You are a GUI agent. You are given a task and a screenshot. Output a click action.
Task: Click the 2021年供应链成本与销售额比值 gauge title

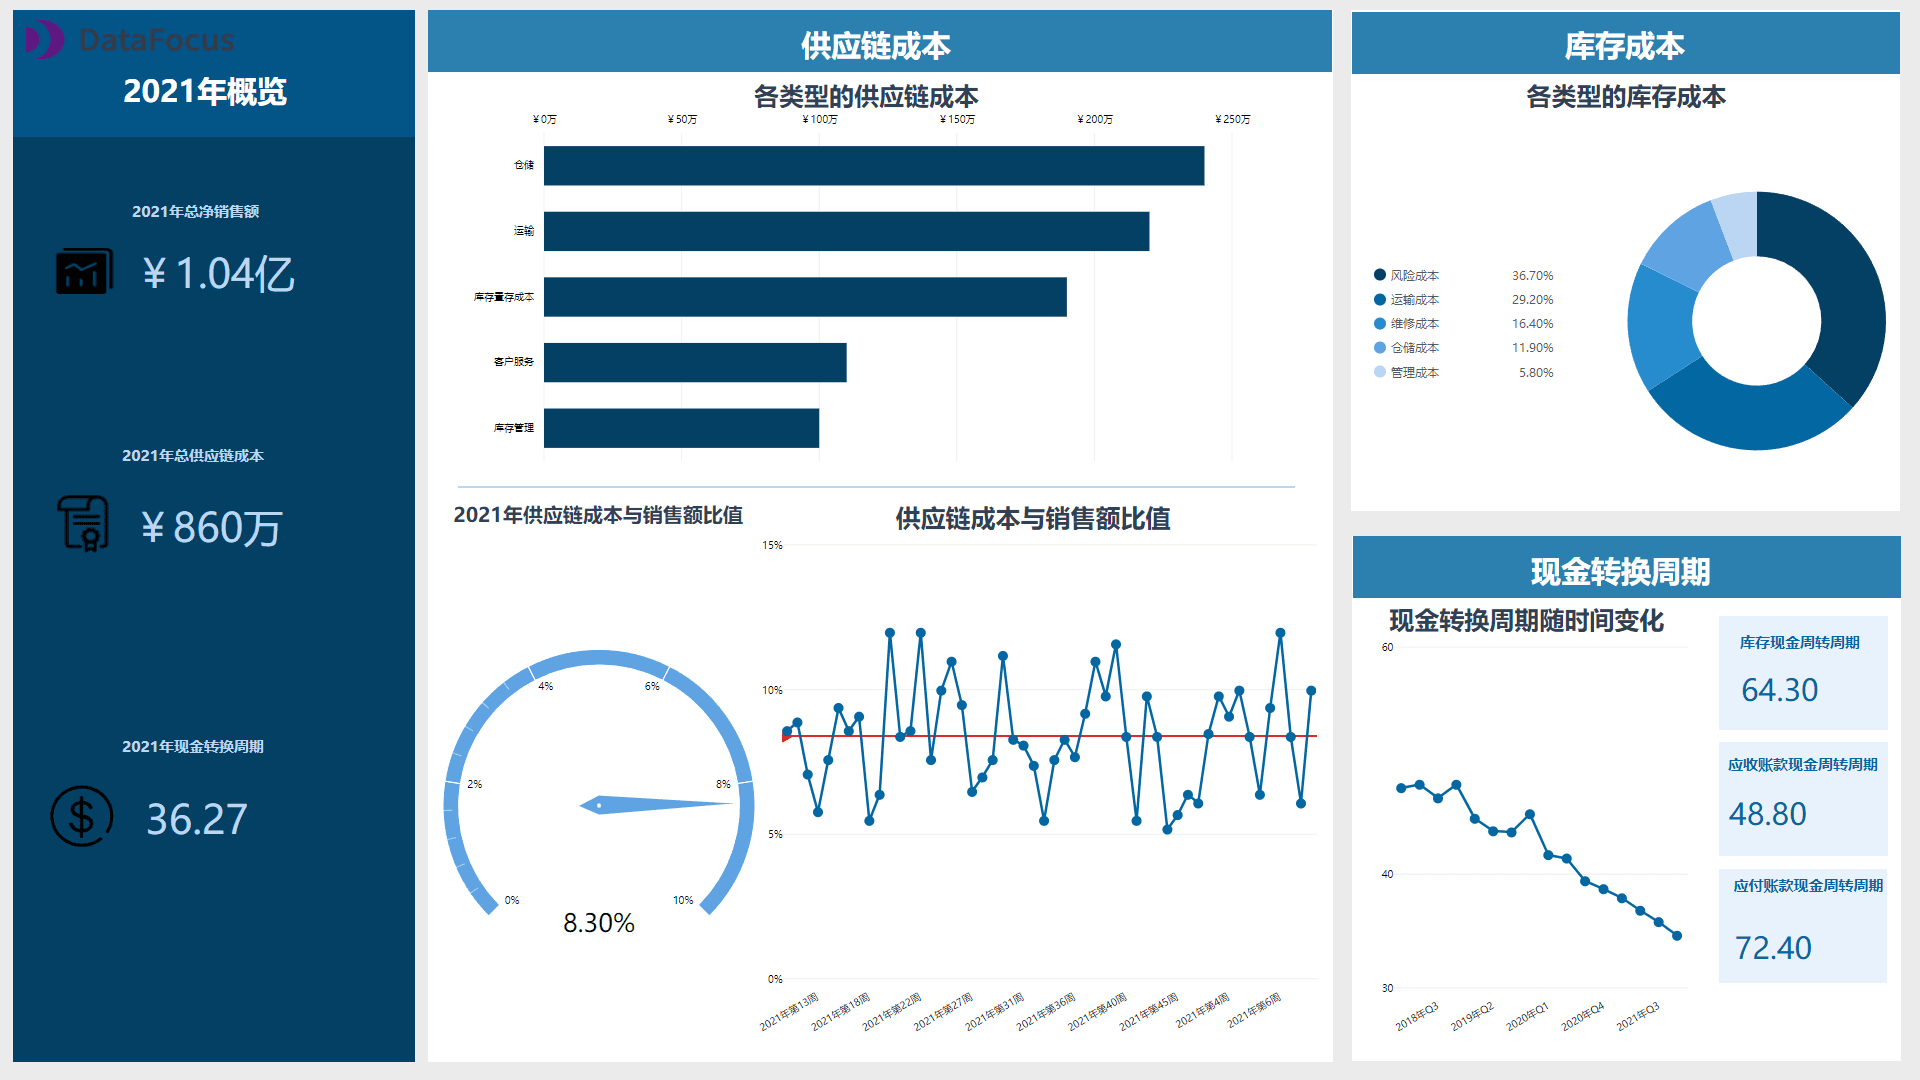[598, 515]
